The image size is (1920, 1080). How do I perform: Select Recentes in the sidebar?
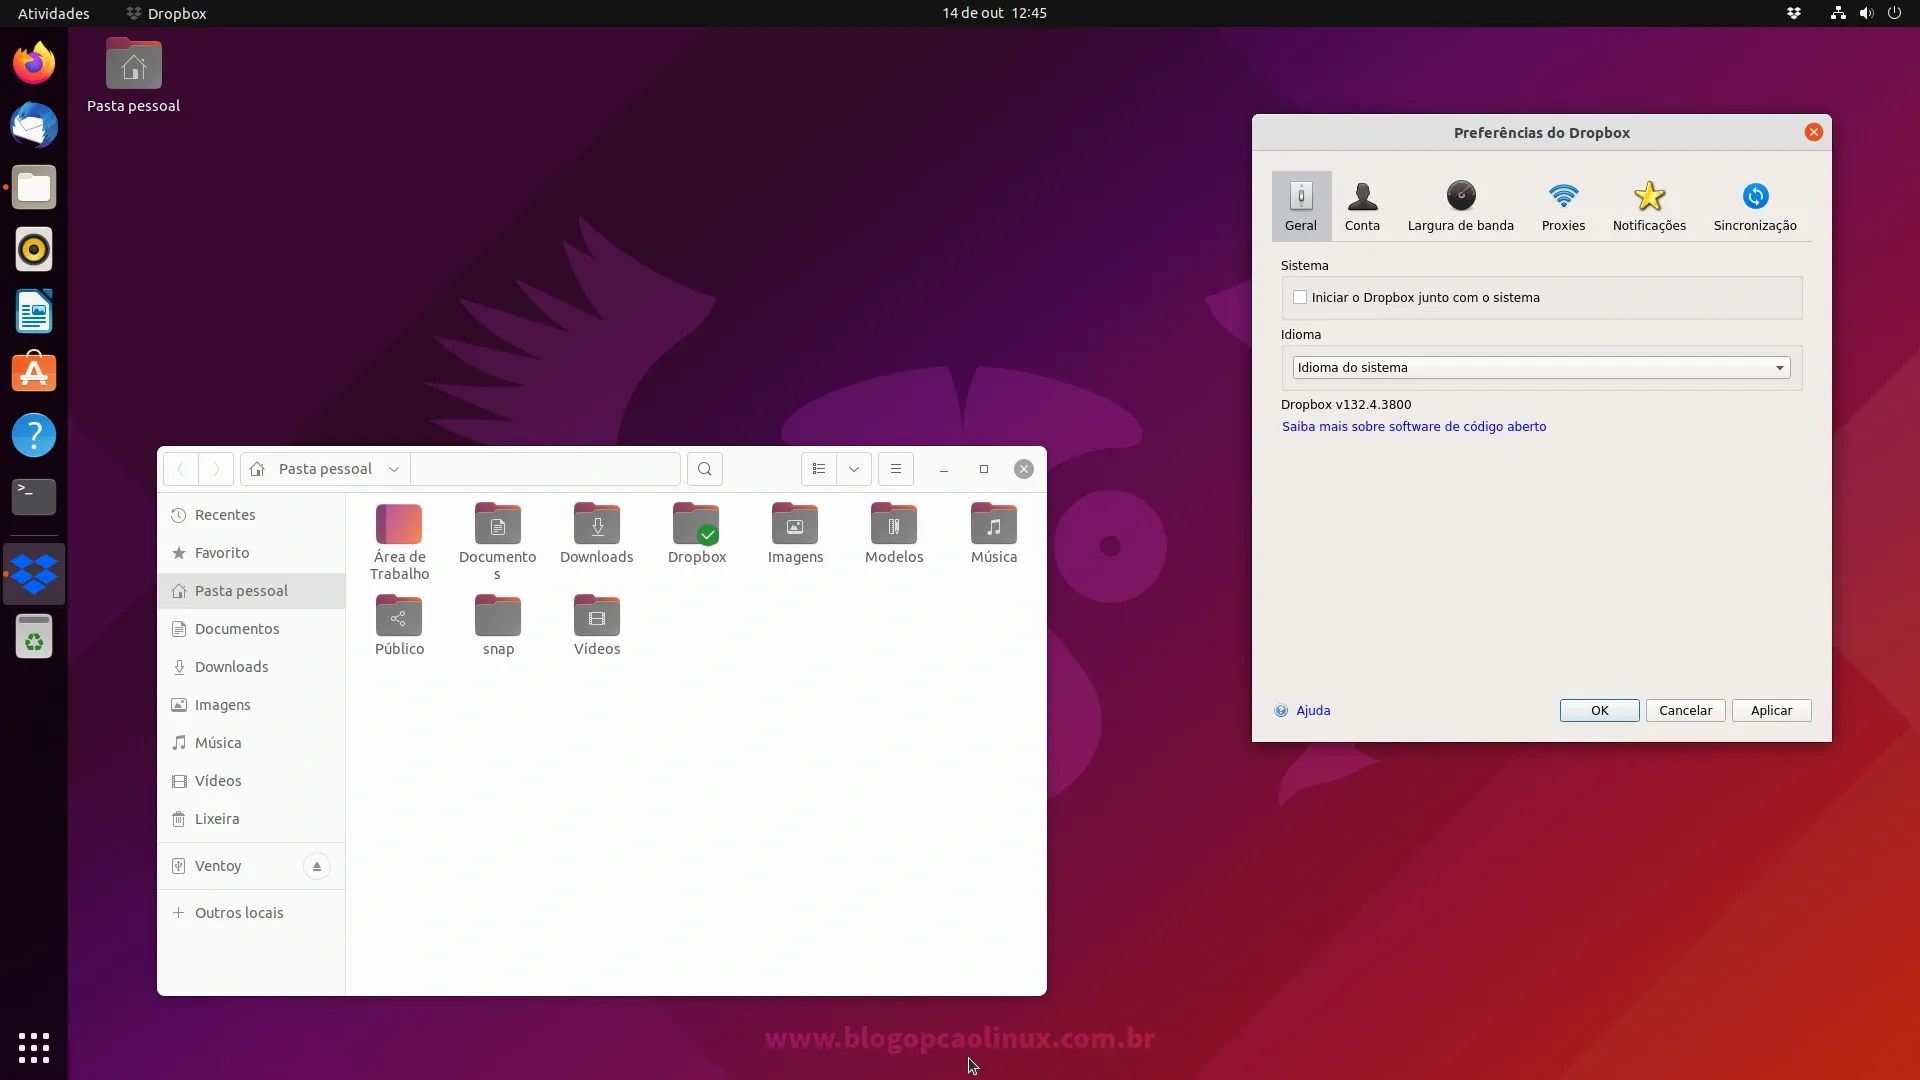[x=251, y=515]
